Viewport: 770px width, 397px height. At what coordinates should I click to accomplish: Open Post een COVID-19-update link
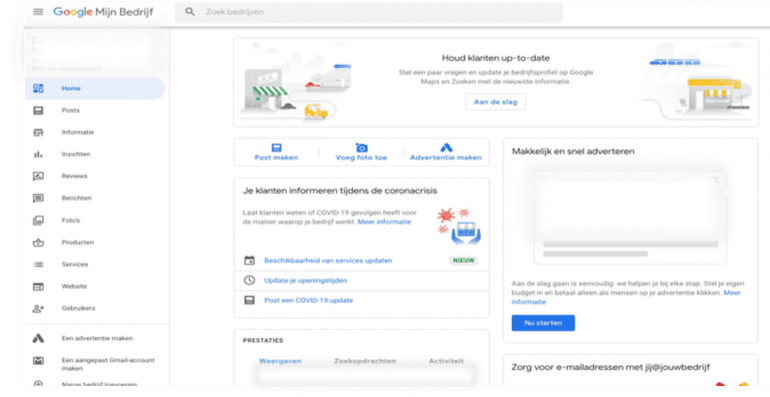pyautogui.click(x=308, y=300)
